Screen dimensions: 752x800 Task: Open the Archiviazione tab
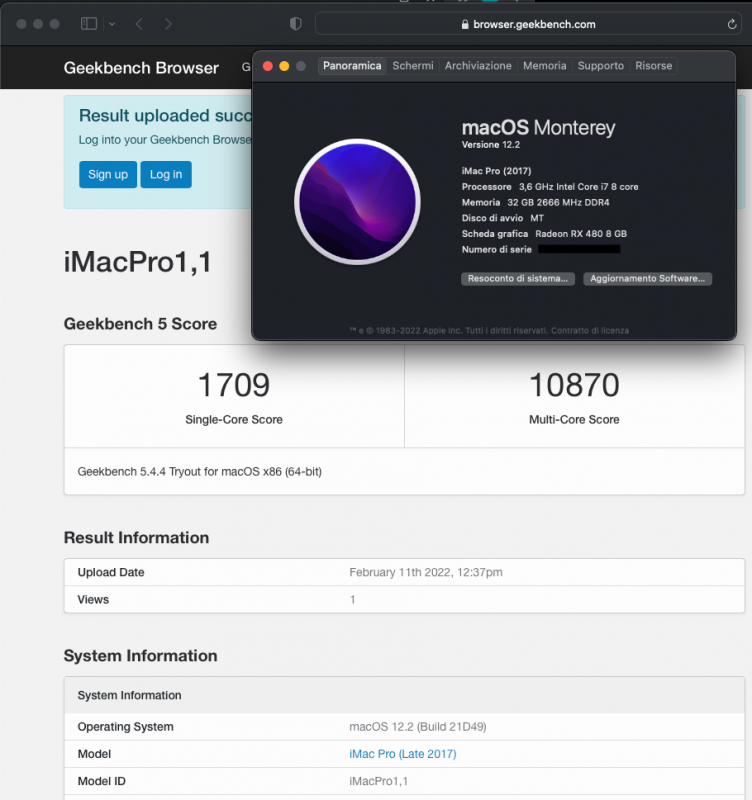(x=478, y=66)
